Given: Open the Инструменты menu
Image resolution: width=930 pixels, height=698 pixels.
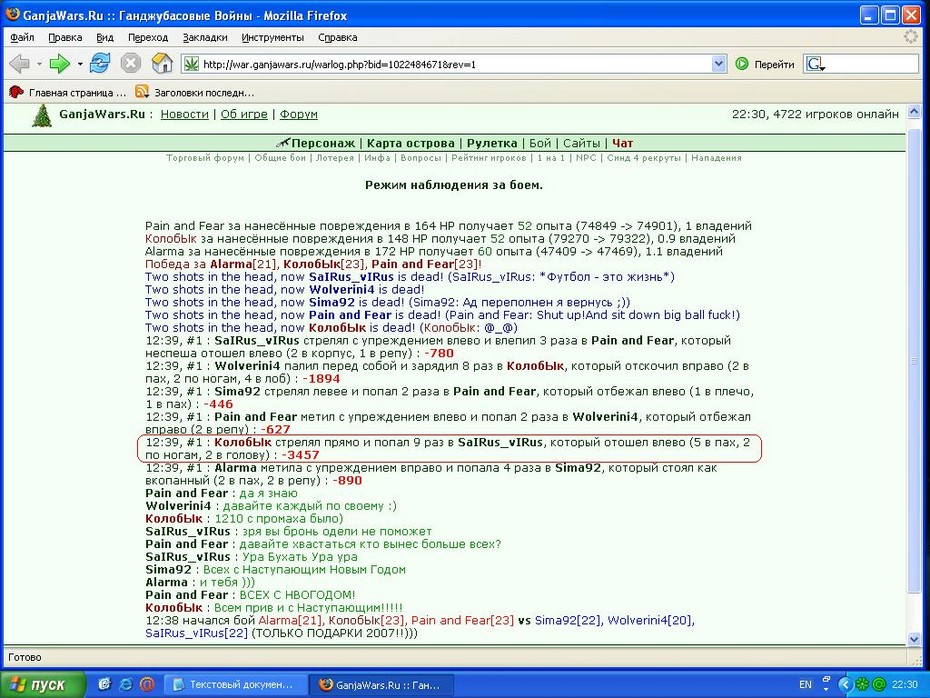Looking at the screenshot, I should pyautogui.click(x=272, y=37).
